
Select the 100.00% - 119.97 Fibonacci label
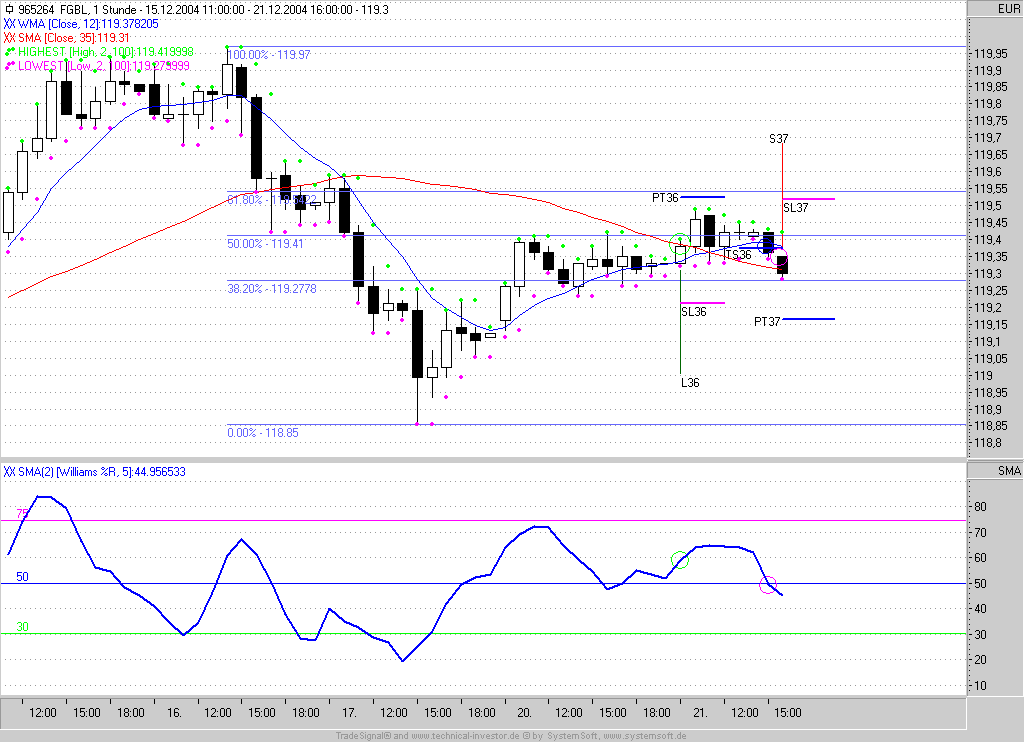coord(269,54)
